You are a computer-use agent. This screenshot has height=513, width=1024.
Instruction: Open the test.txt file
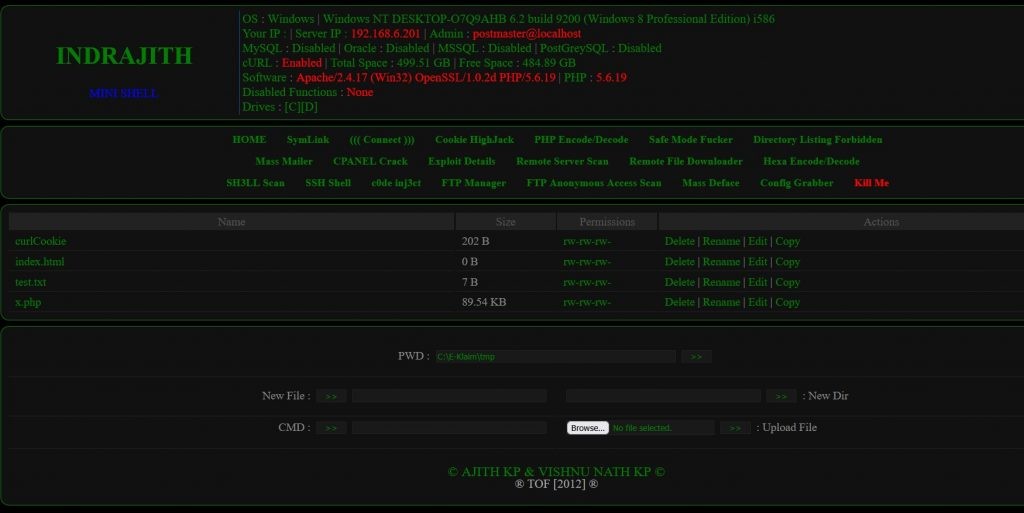(x=31, y=282)
